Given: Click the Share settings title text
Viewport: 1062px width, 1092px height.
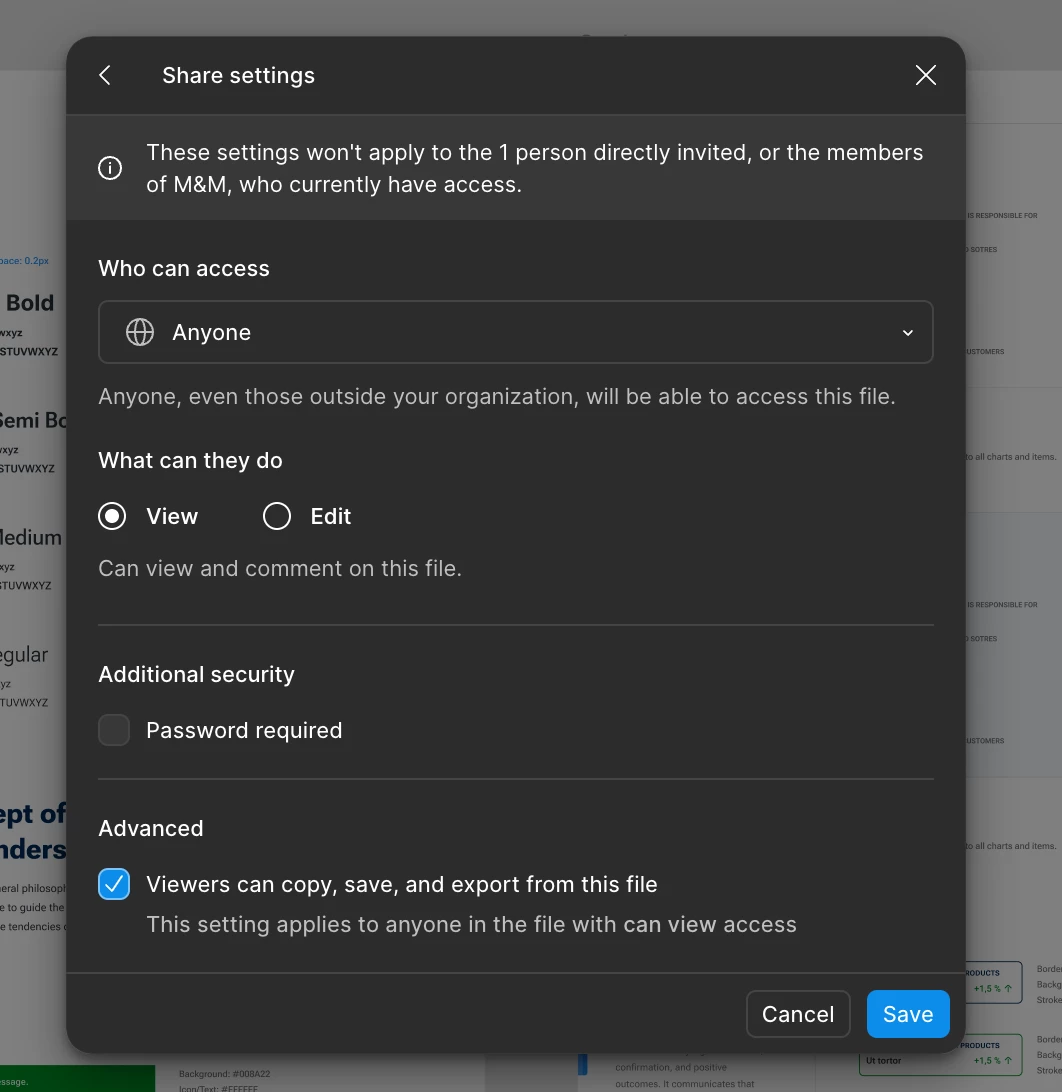Looking at the screenshot, I should tap(238, 75).
